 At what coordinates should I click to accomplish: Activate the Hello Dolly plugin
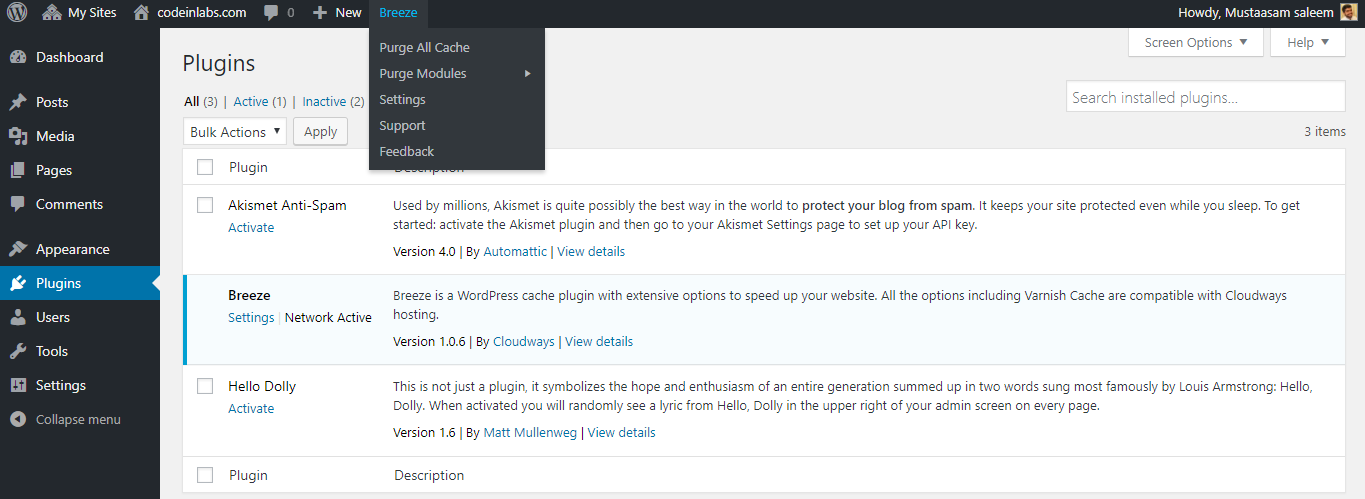251,408
